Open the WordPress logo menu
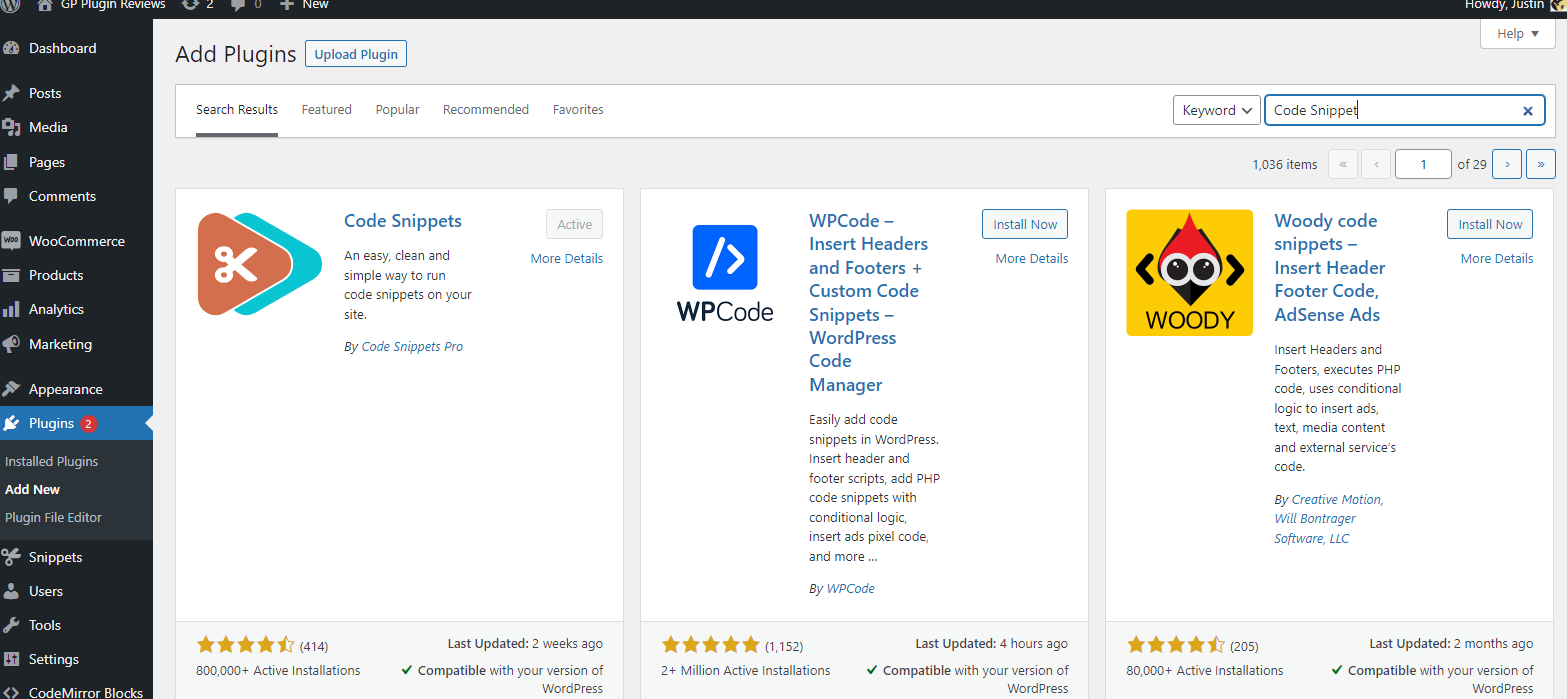This screenshot has height=699, width=1567. [11, 5]
